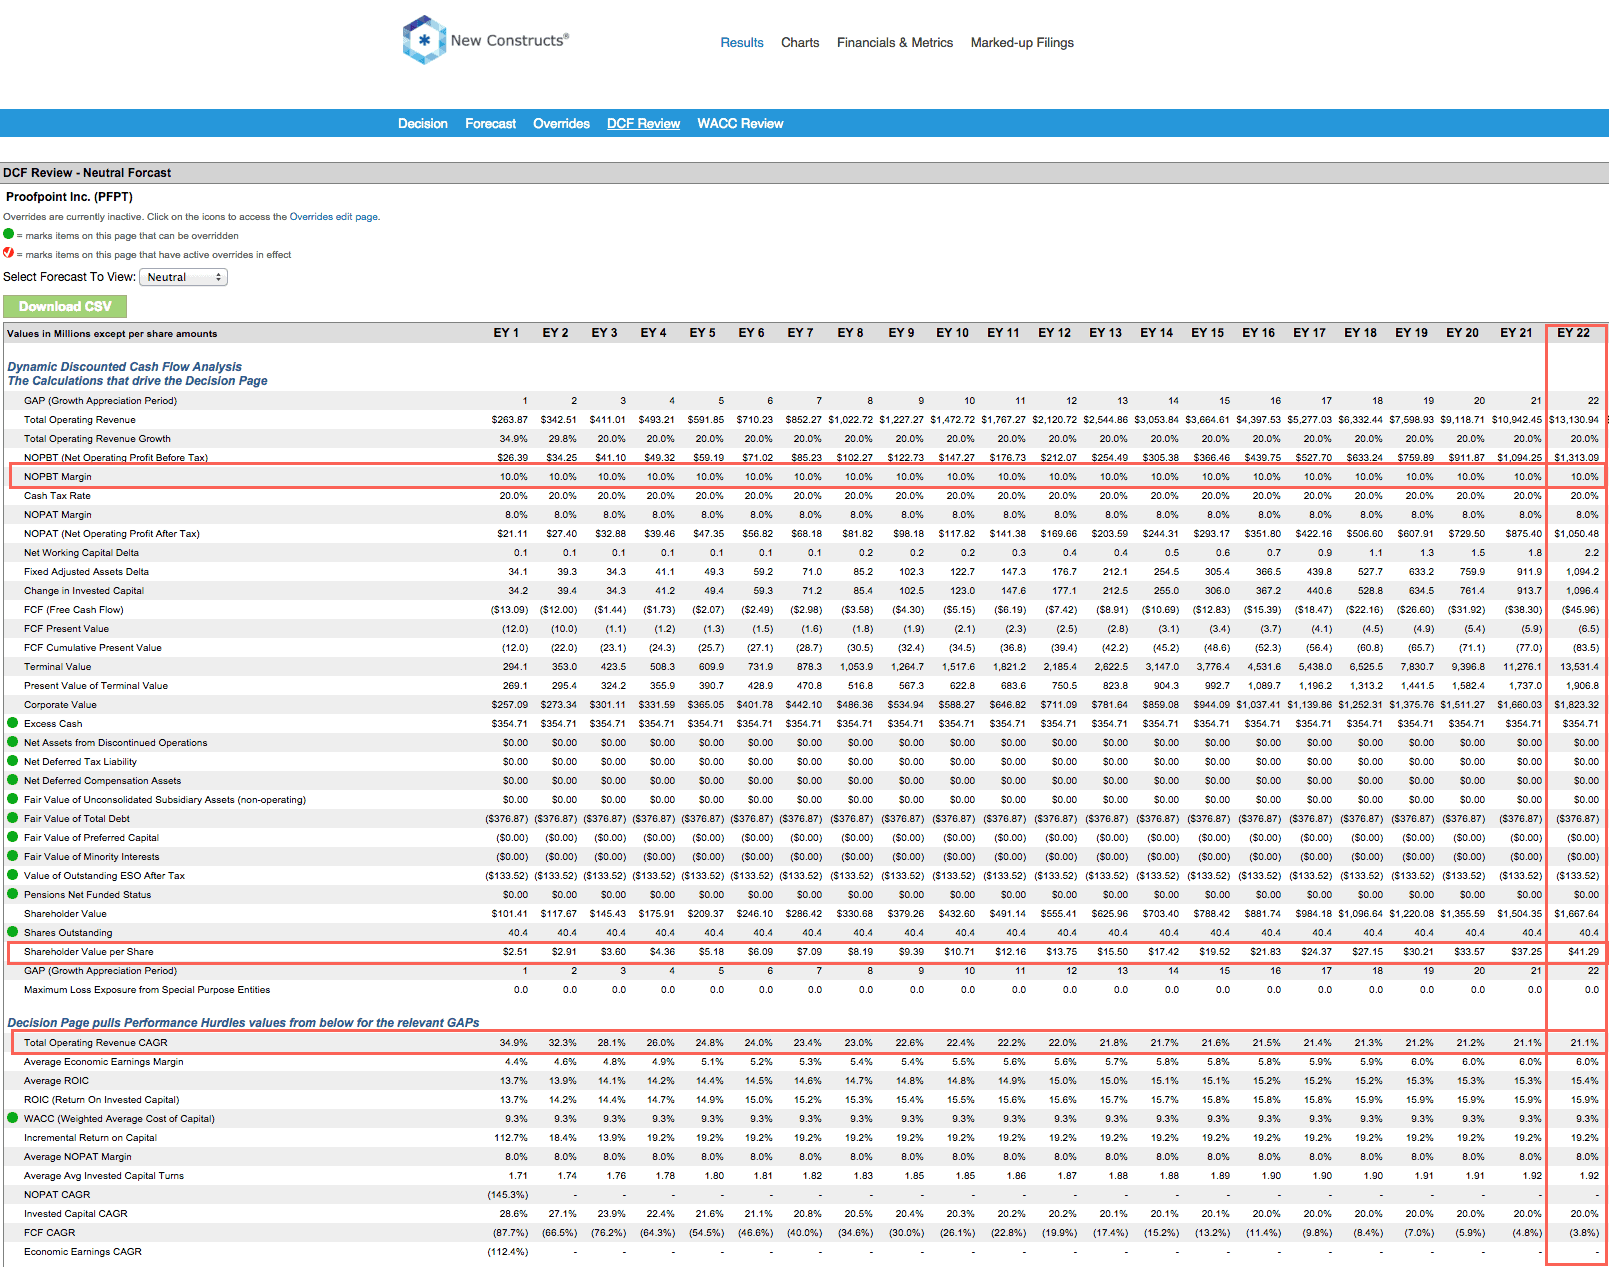This screenshot has width=1609, height=1267.
Task: Click the override icon for Fair Value of Total Debt
Action: (x=13, y=817)
